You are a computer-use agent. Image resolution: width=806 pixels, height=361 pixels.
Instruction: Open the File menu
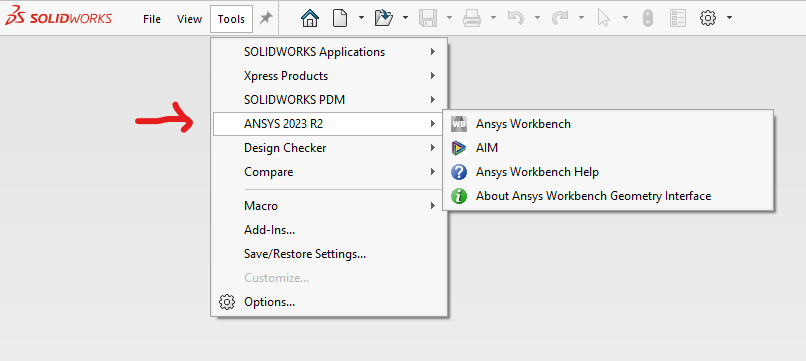coord(152,19)
